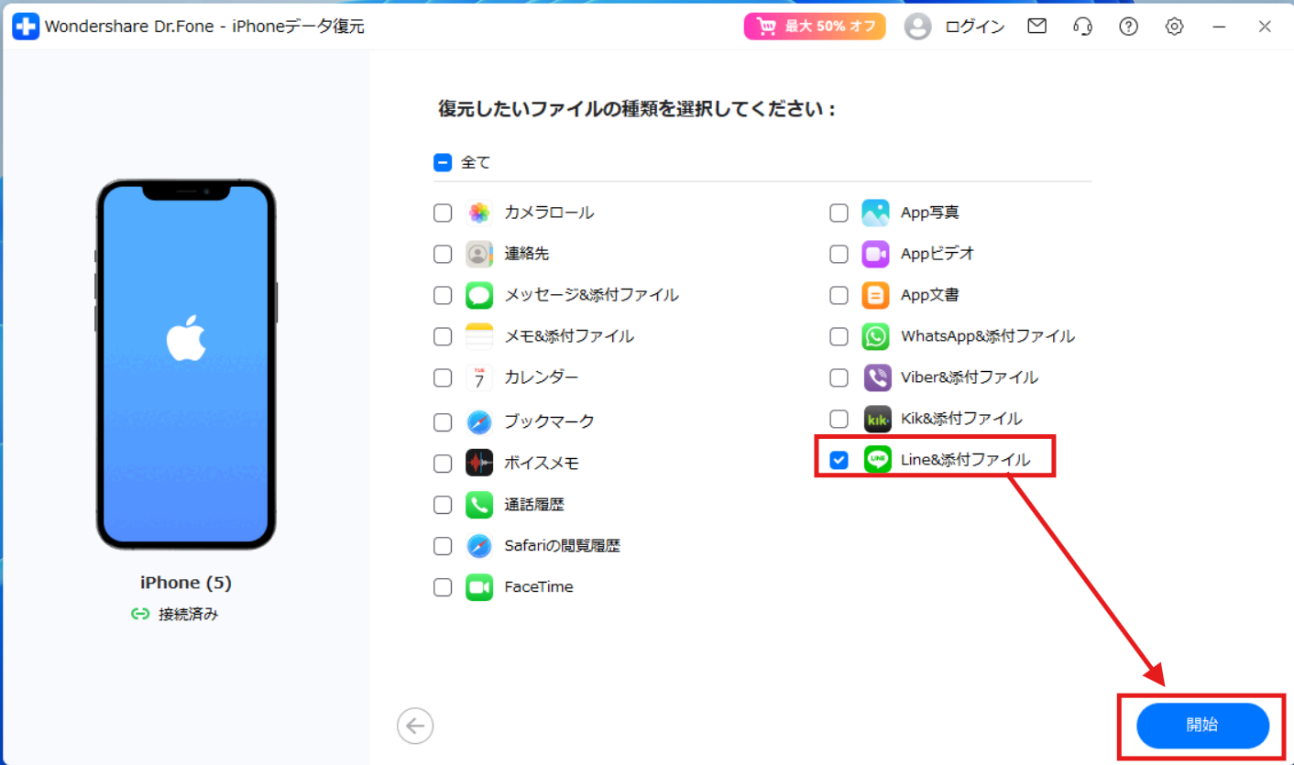Check the FaceTime checkbox
This screenshot has height=765, width=1294.
coord(442,587)
